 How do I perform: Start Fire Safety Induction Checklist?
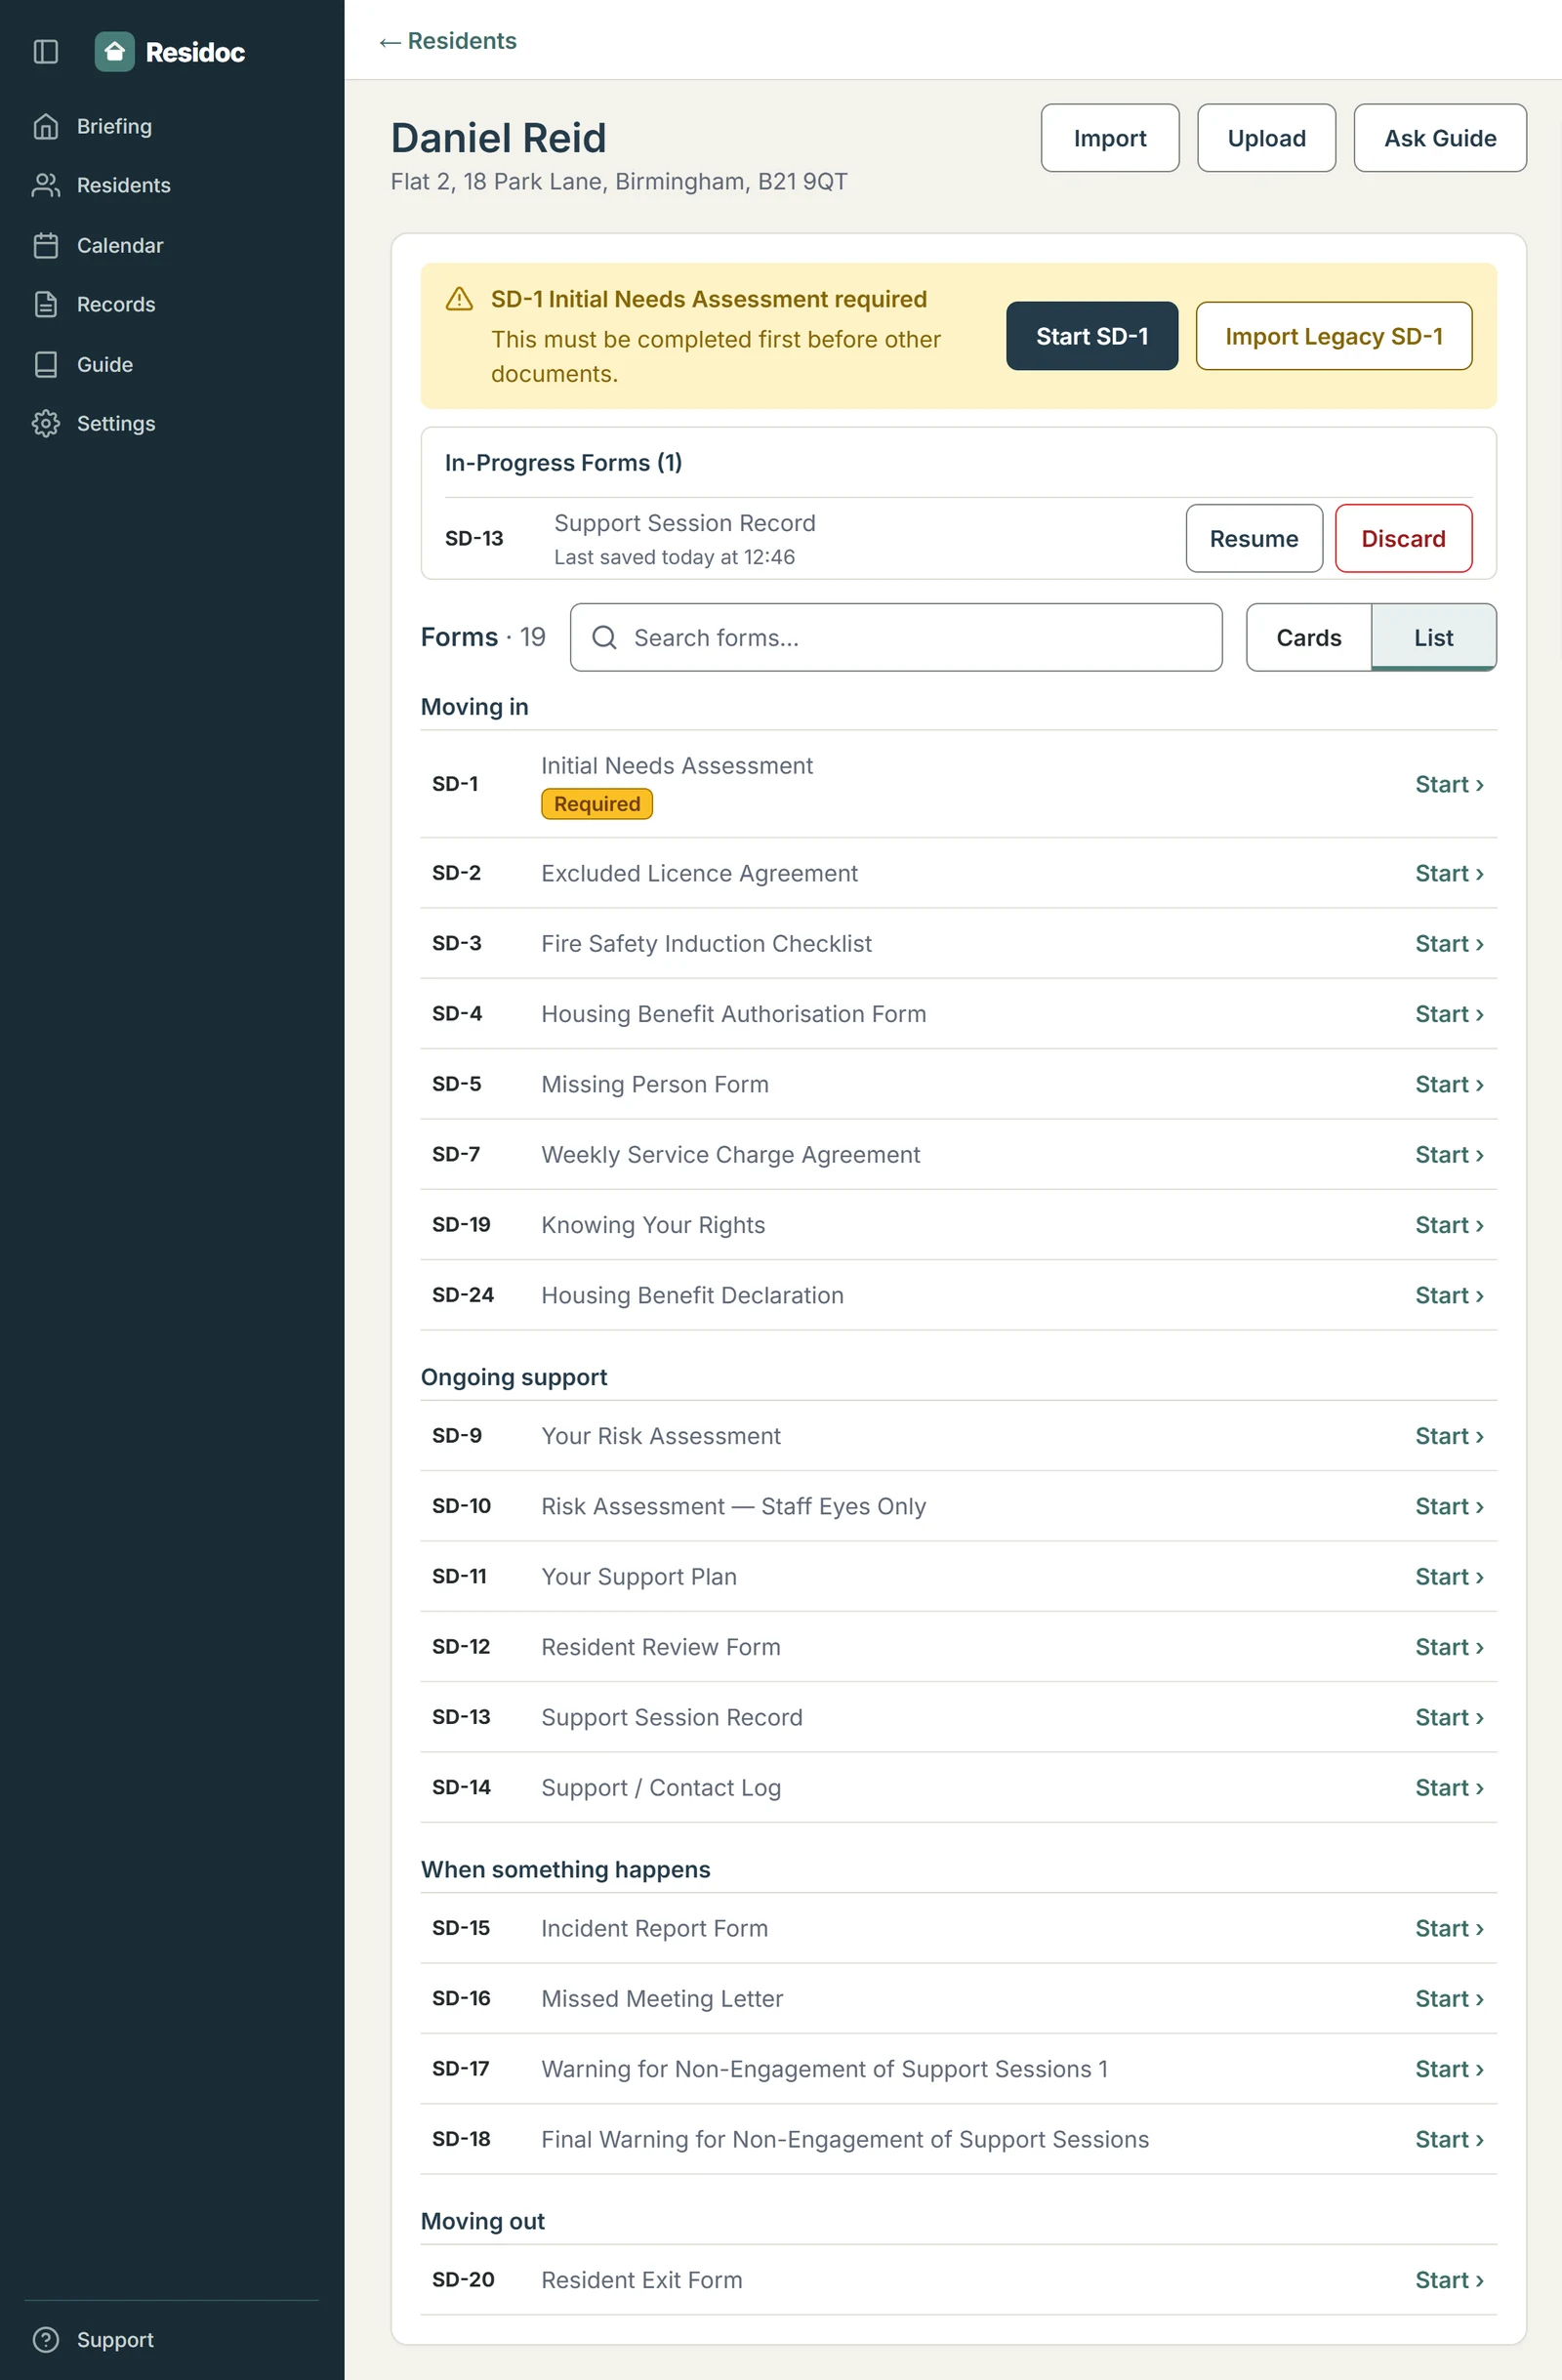pos(1448,943)
